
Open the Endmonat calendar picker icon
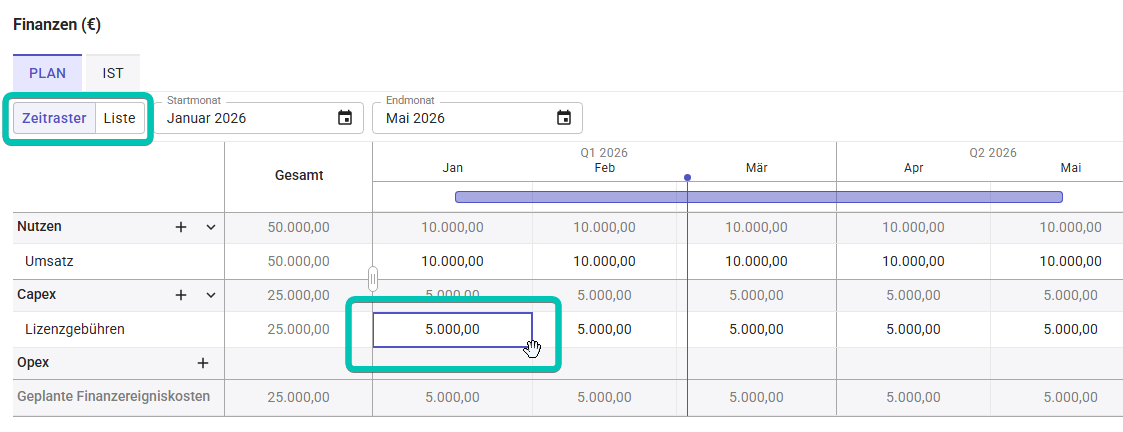coord(564,118)
